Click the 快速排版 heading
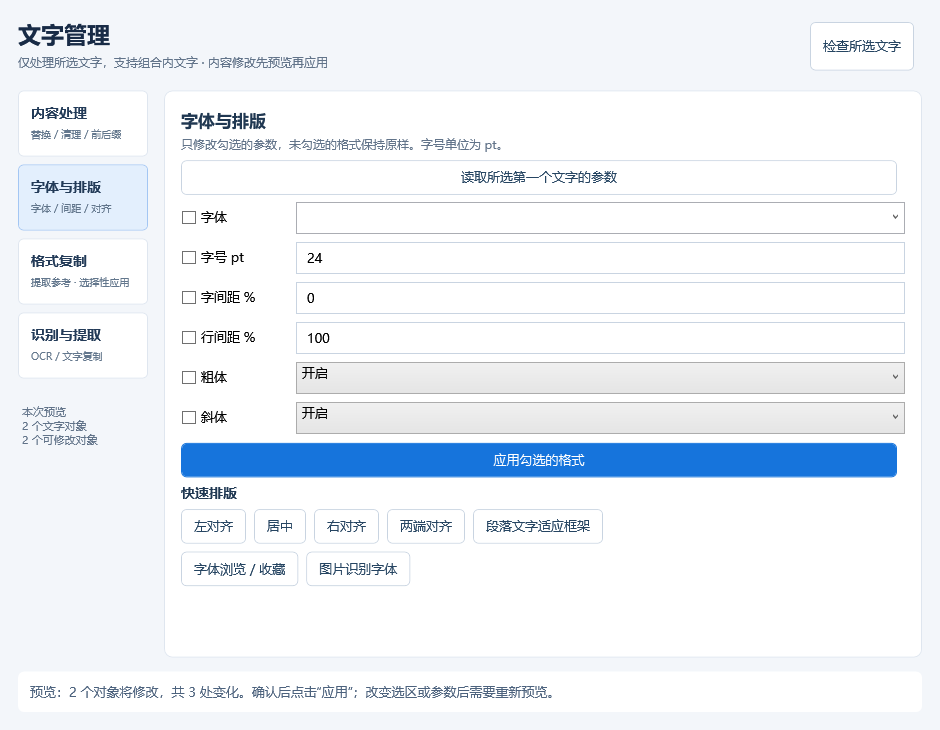The image size is (940, 730). click(209, 493)
